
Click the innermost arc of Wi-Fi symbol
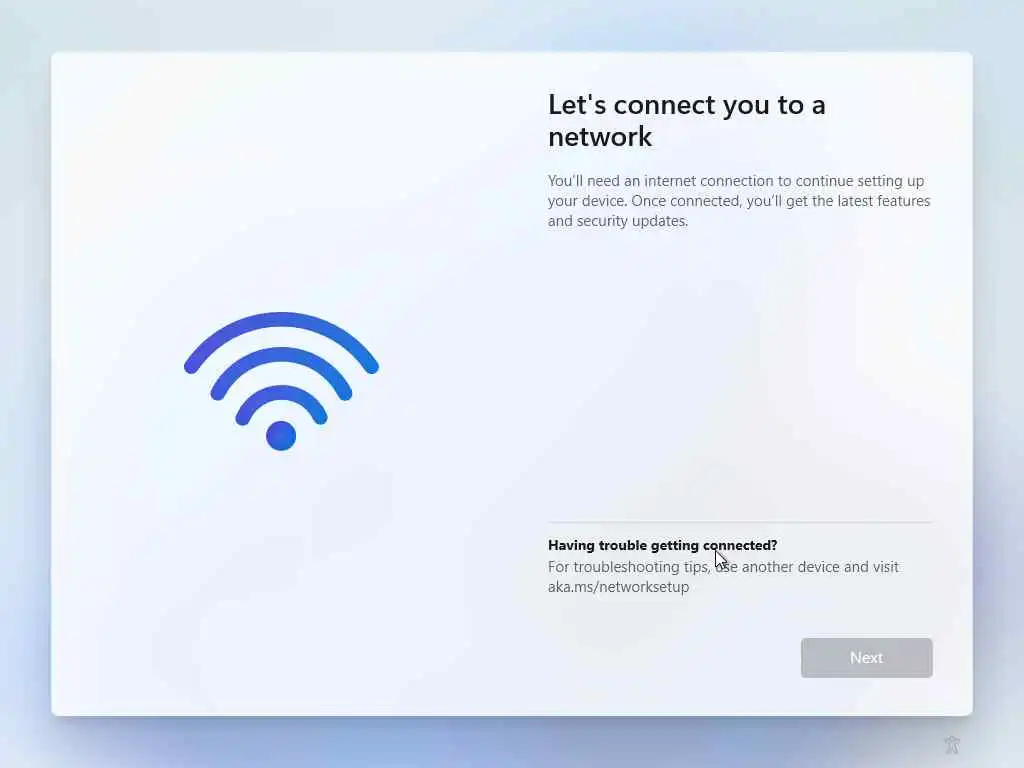point(281,393)
